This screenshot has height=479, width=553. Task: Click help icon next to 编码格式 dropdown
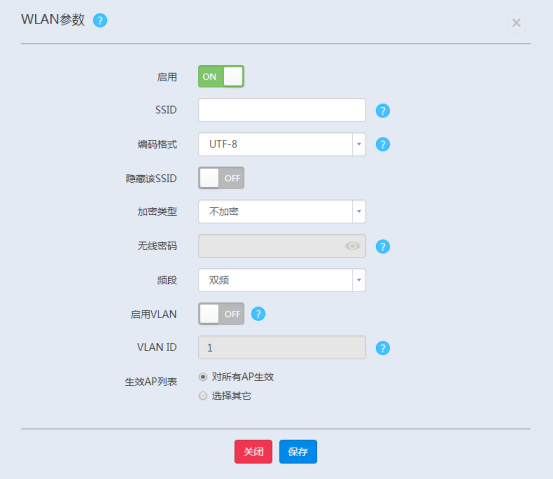click(x=383, y=144)
